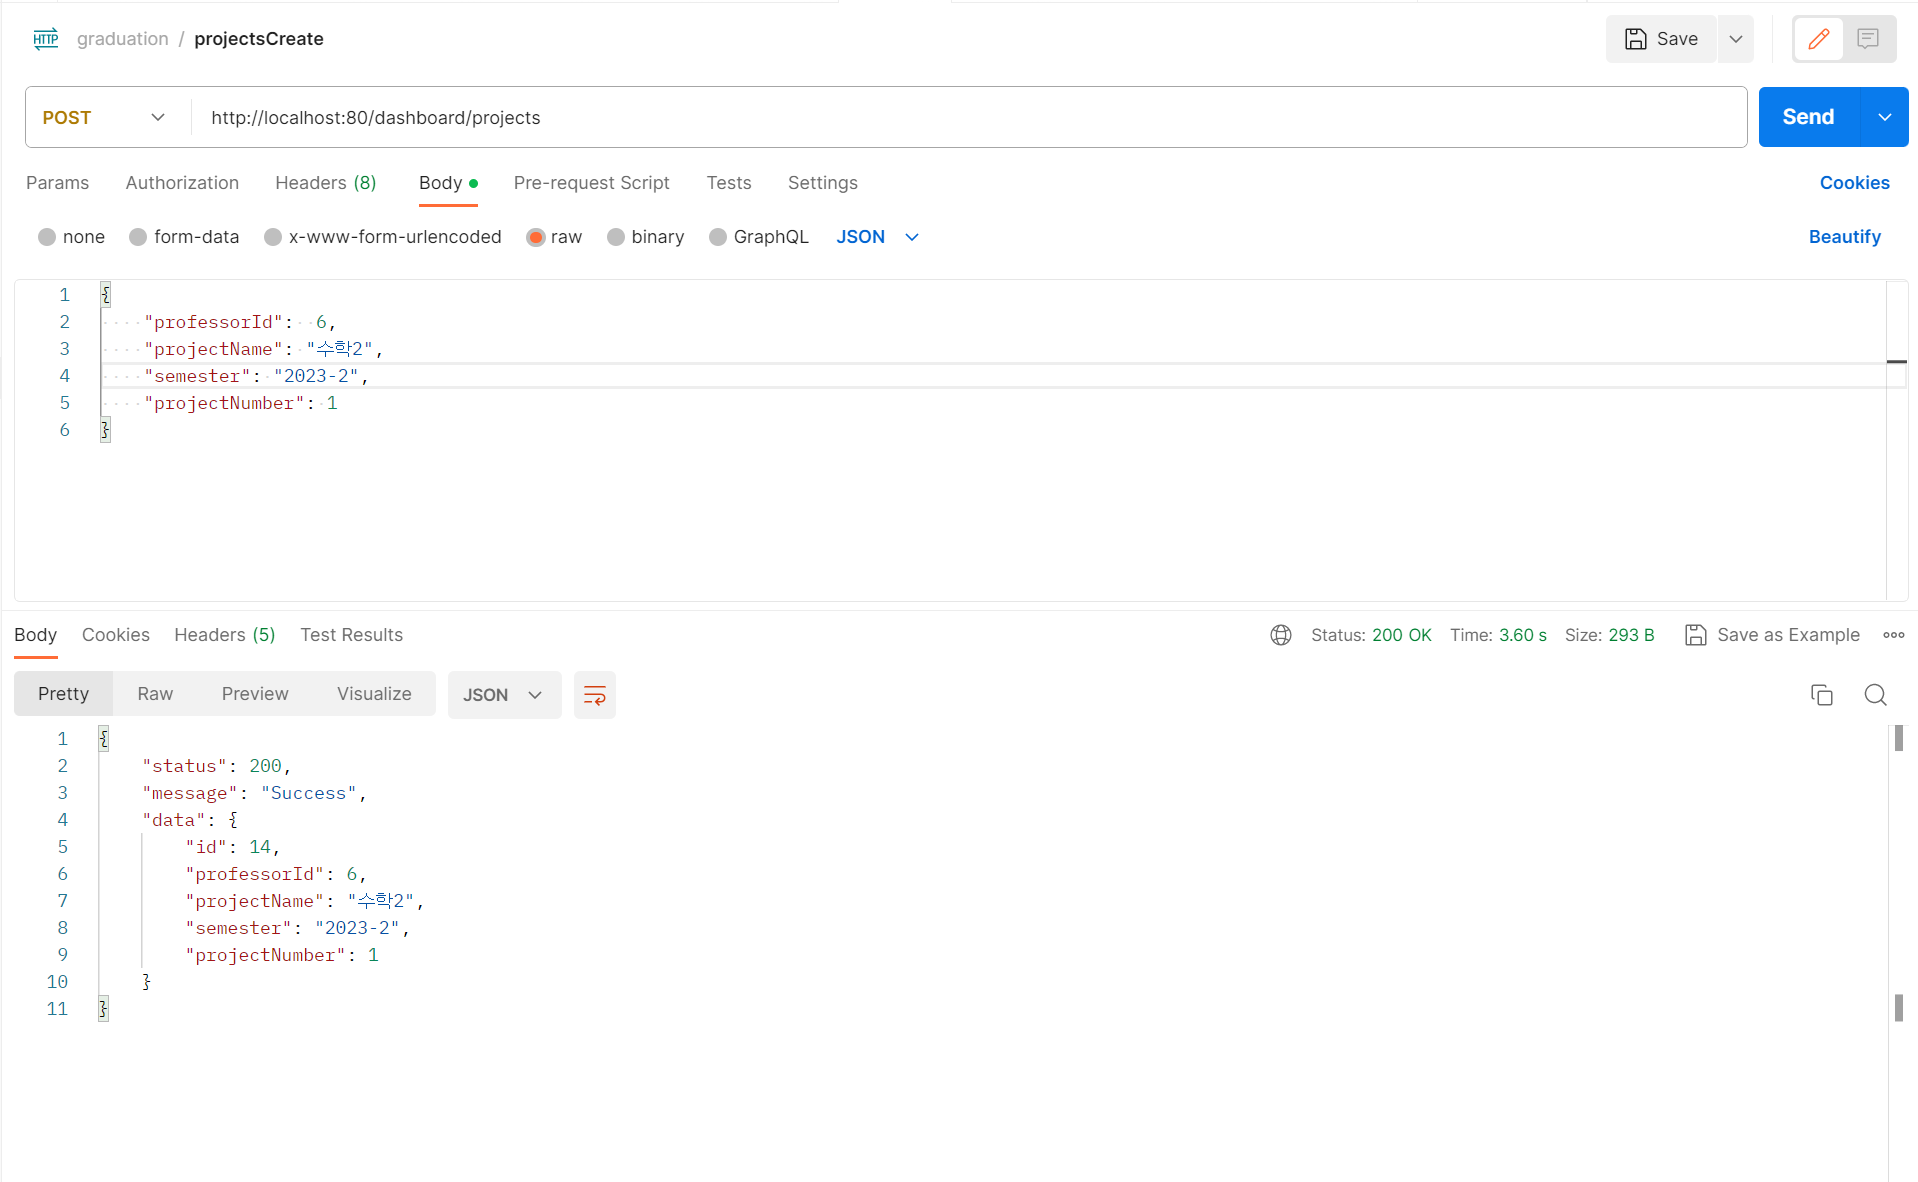The image size is (1918, 1182).
Task: Expand the Send options arrow
Action: pyautogui.click(x=1885, y=117)
